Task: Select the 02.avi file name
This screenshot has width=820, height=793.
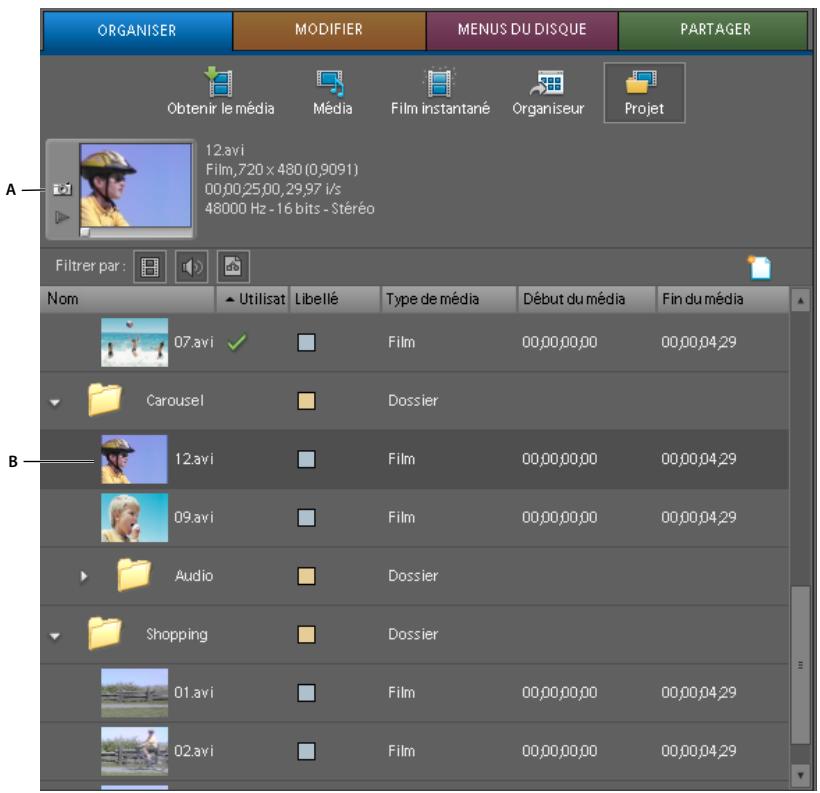Action: coord(193,751)
